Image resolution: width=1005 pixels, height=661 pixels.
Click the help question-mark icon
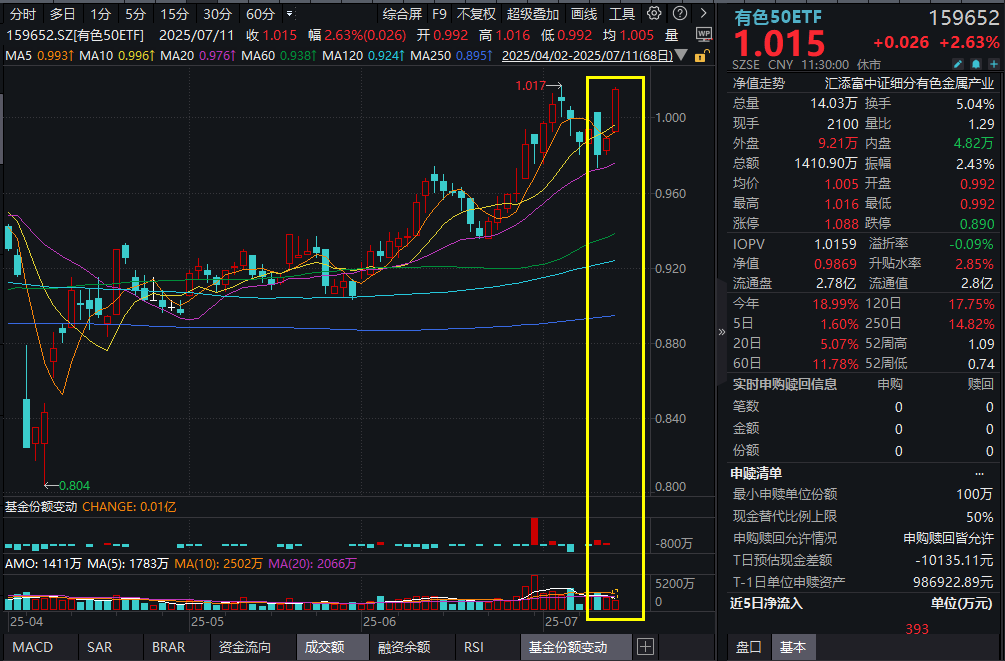tap(679, 14)
